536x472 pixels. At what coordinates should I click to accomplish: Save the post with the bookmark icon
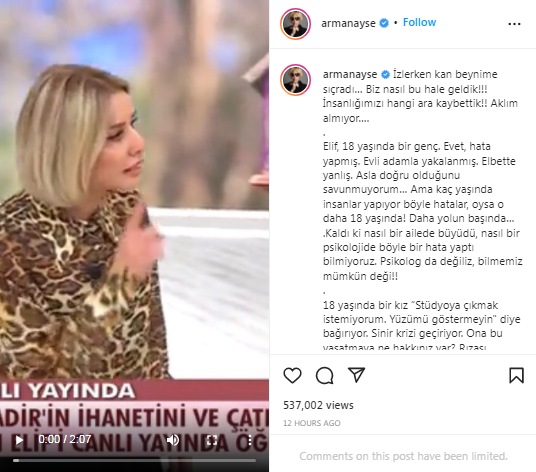516,375
